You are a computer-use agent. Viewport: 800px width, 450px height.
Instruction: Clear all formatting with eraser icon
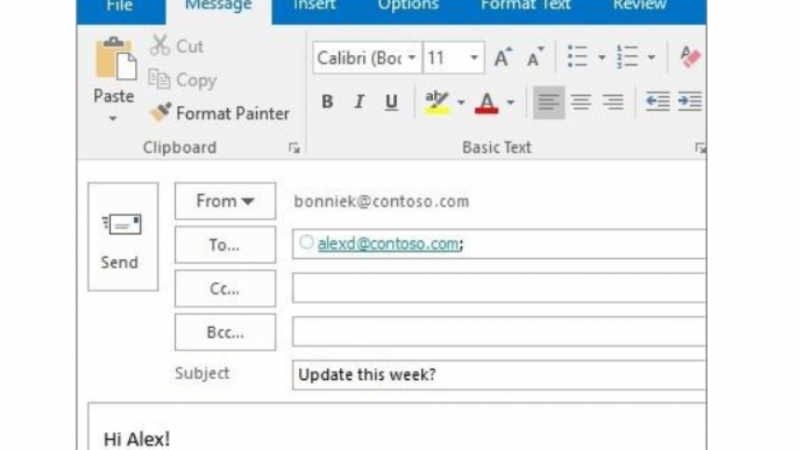tap(690, 58)
